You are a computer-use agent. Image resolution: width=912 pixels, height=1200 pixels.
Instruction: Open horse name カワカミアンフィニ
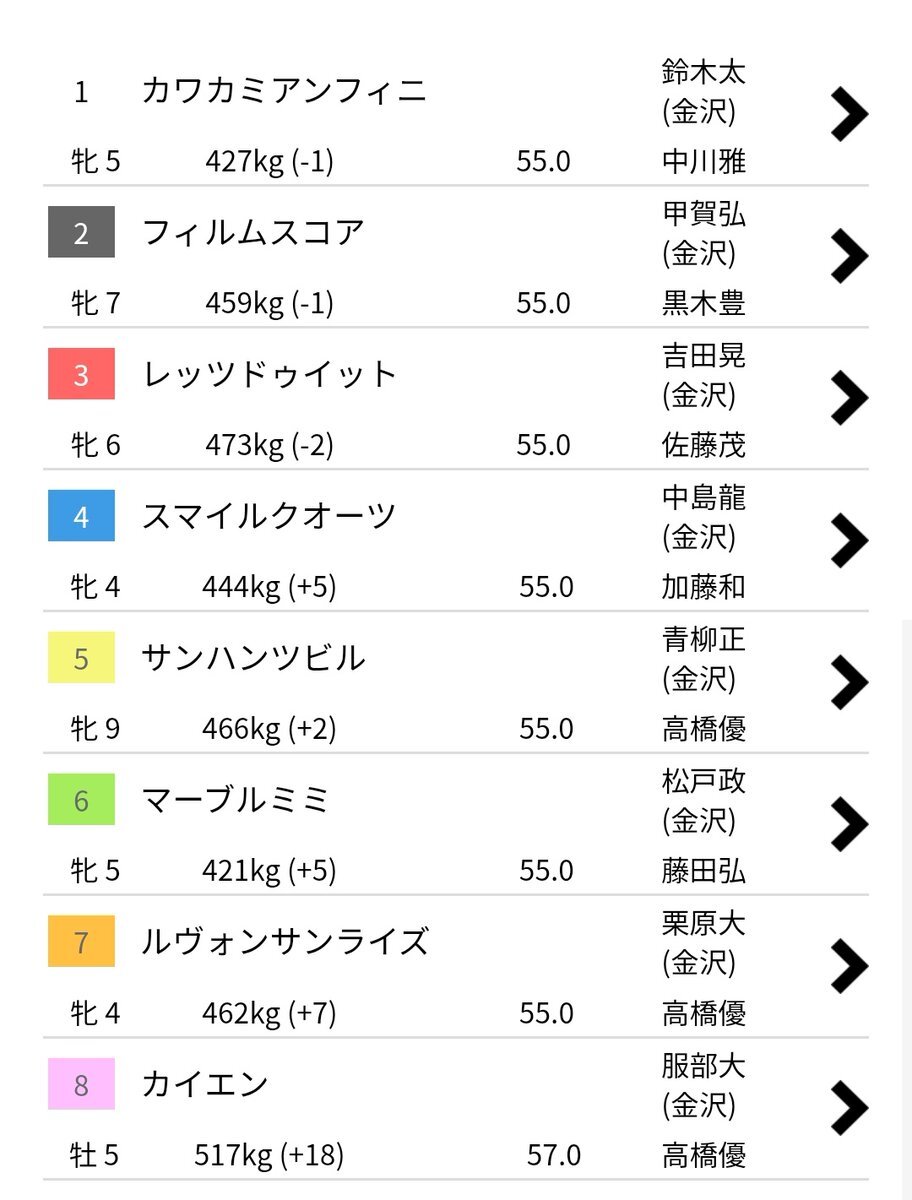285,91
